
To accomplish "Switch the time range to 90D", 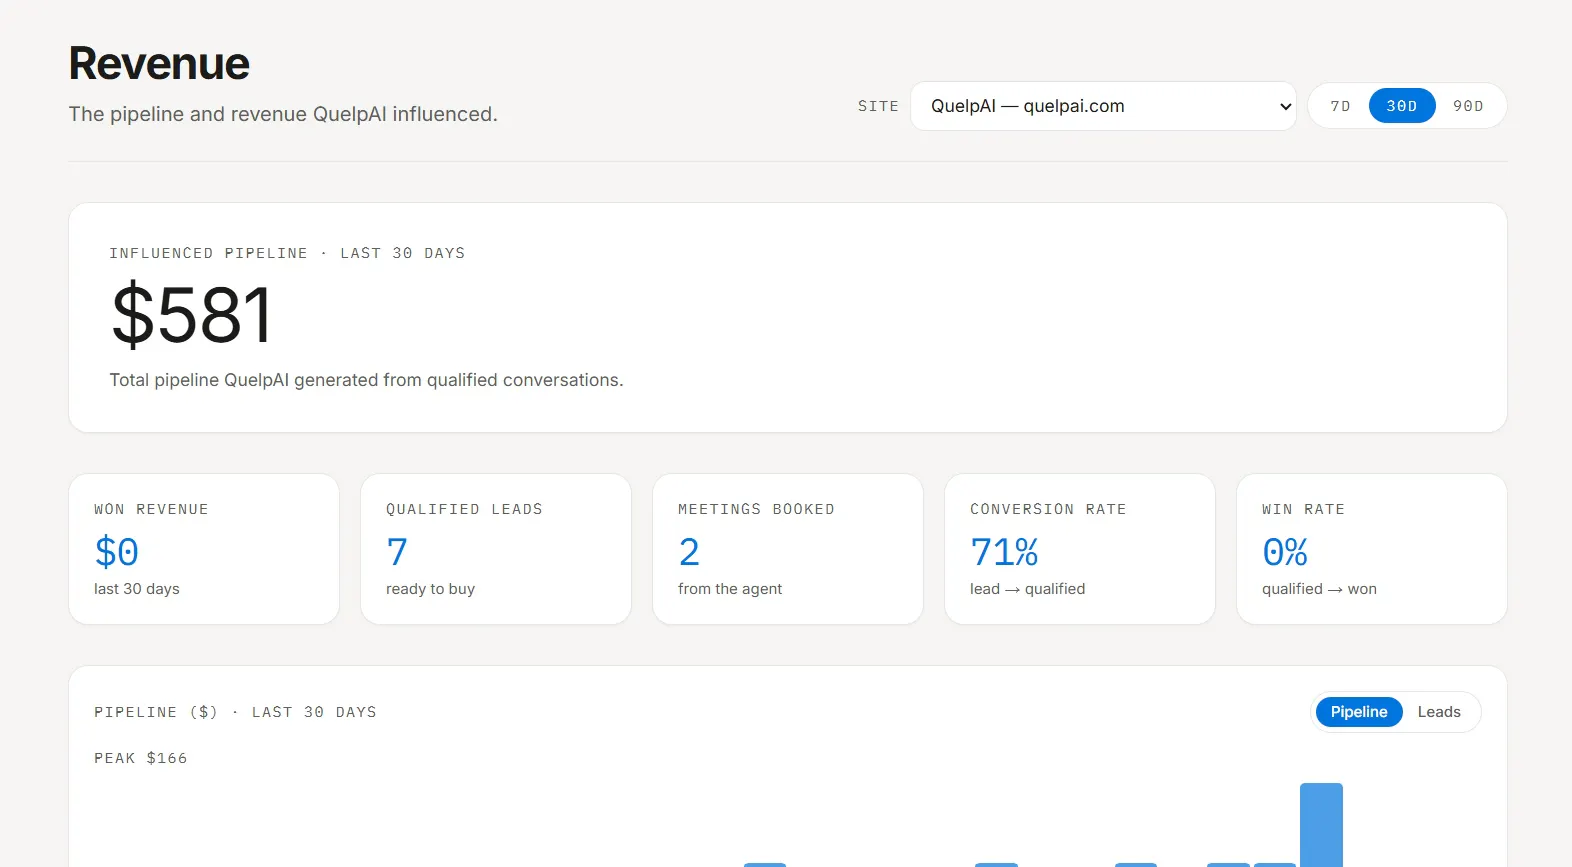I will 1468,106.
